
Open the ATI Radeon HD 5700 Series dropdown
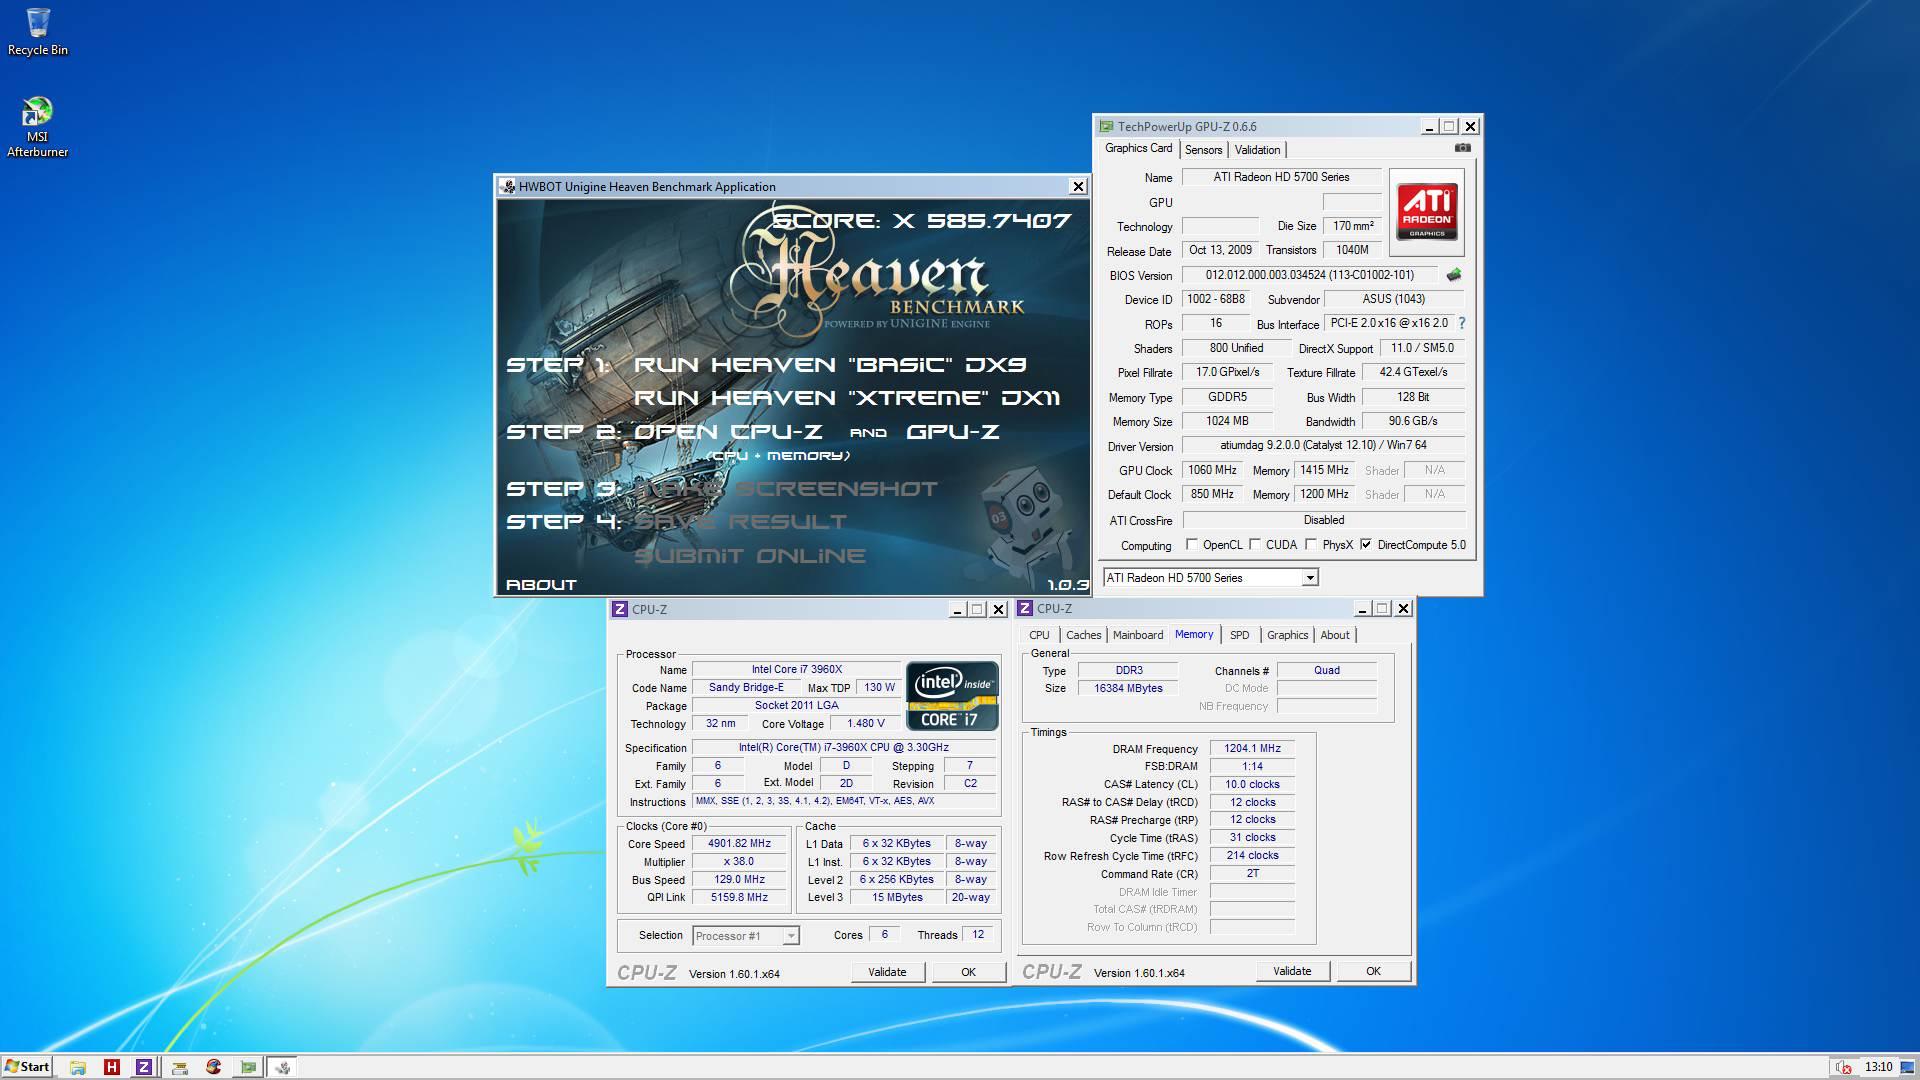tap(1211, 578)
